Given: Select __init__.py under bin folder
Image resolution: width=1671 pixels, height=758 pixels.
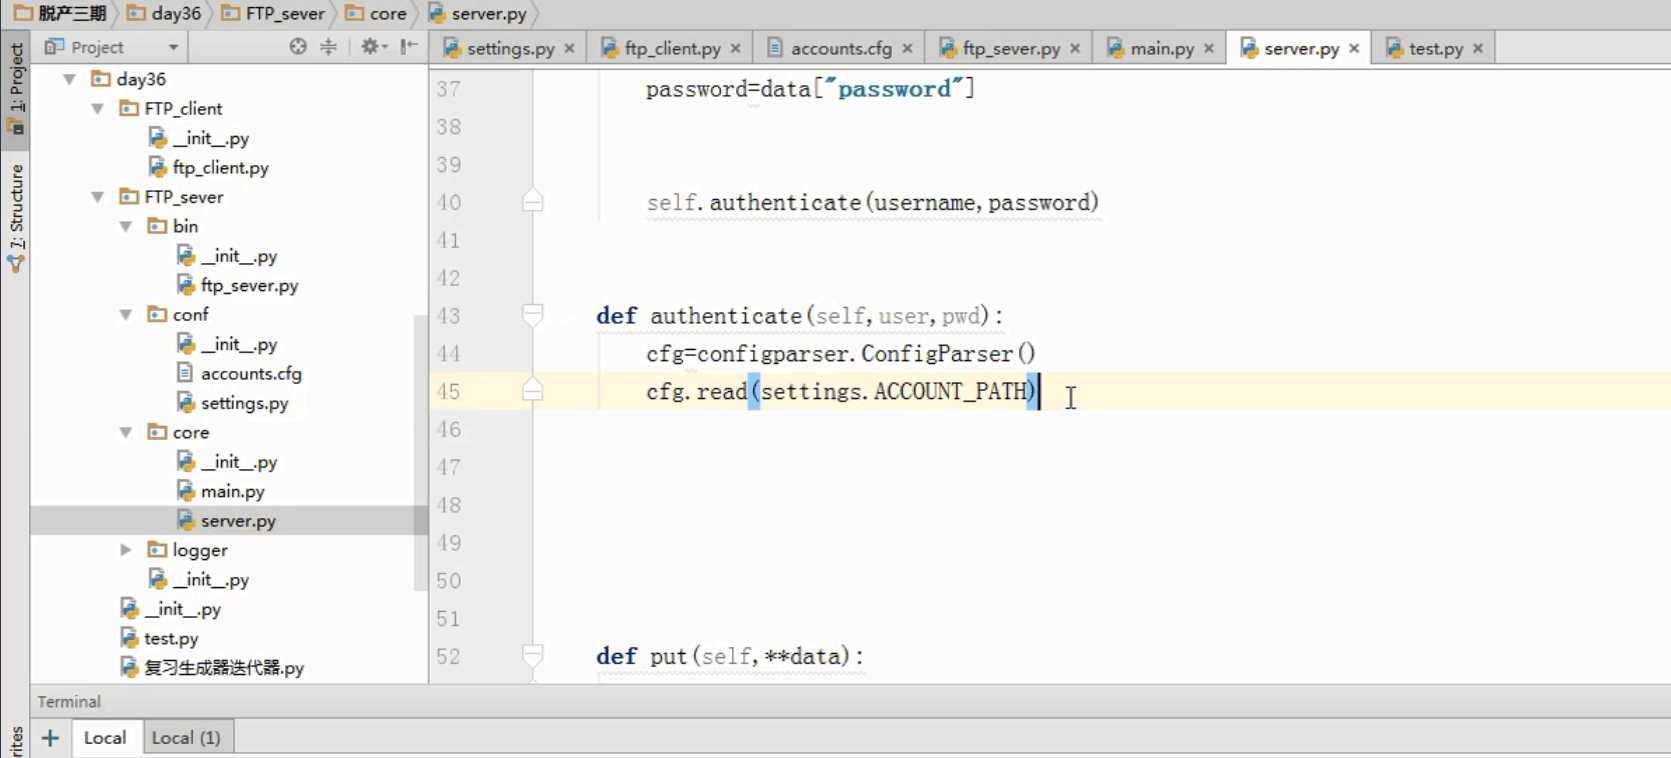Looking at the screenshot, I should [x=238, y=256].
